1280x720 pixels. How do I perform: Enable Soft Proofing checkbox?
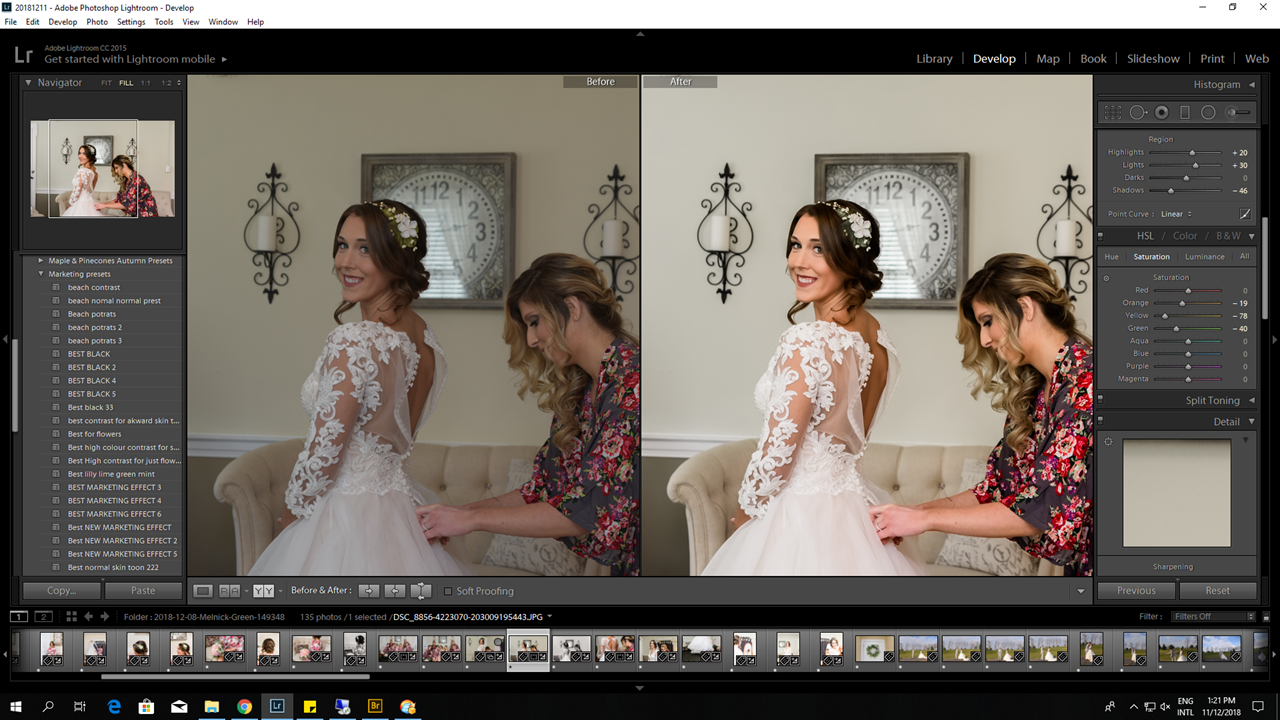448,591
